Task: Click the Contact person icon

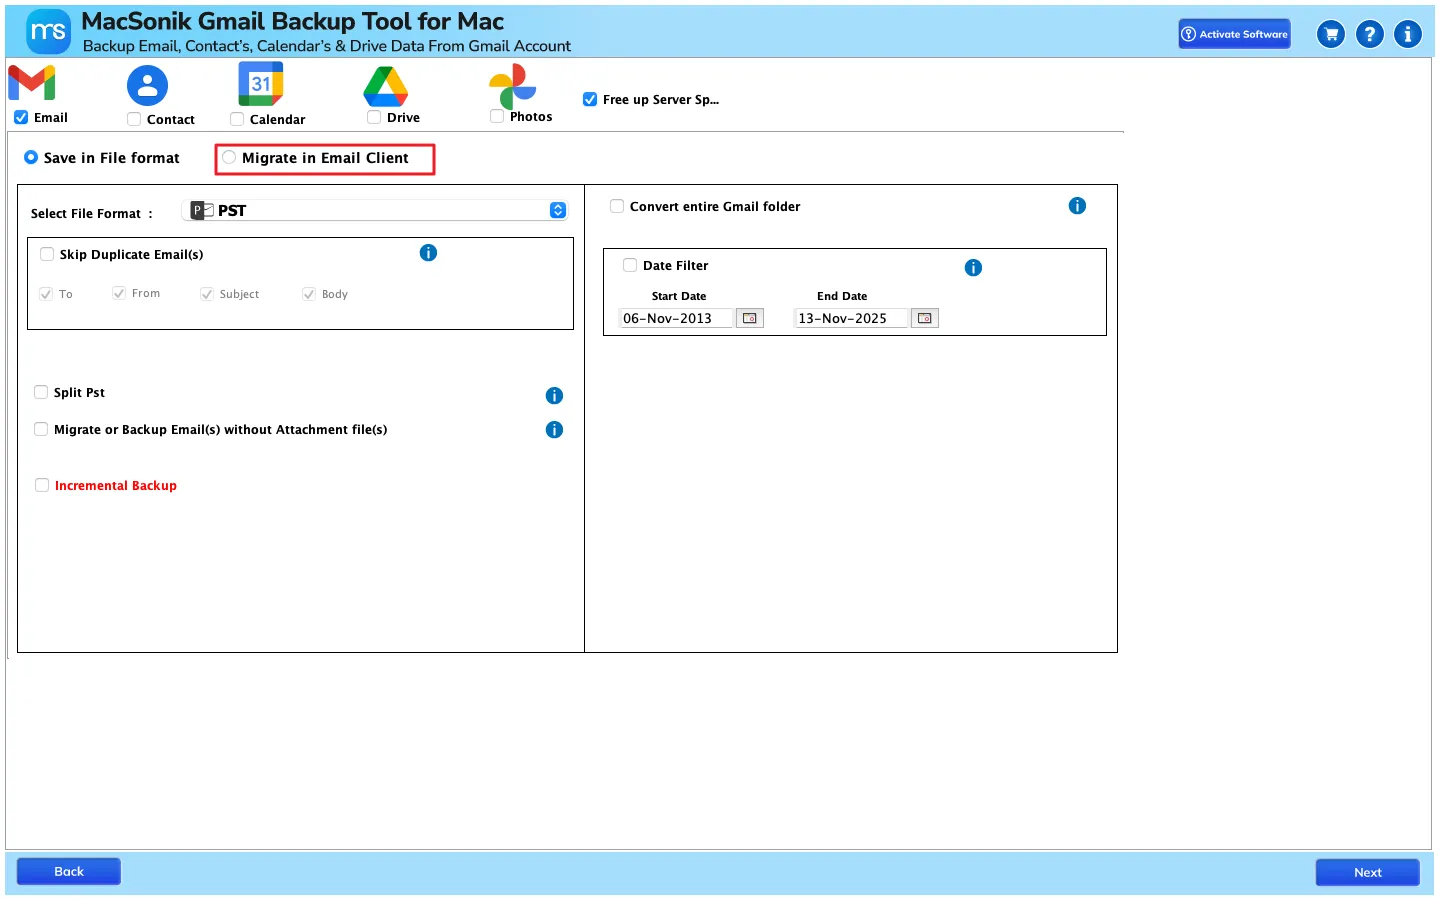Action: pyautogui.click(x=147, y=86)
